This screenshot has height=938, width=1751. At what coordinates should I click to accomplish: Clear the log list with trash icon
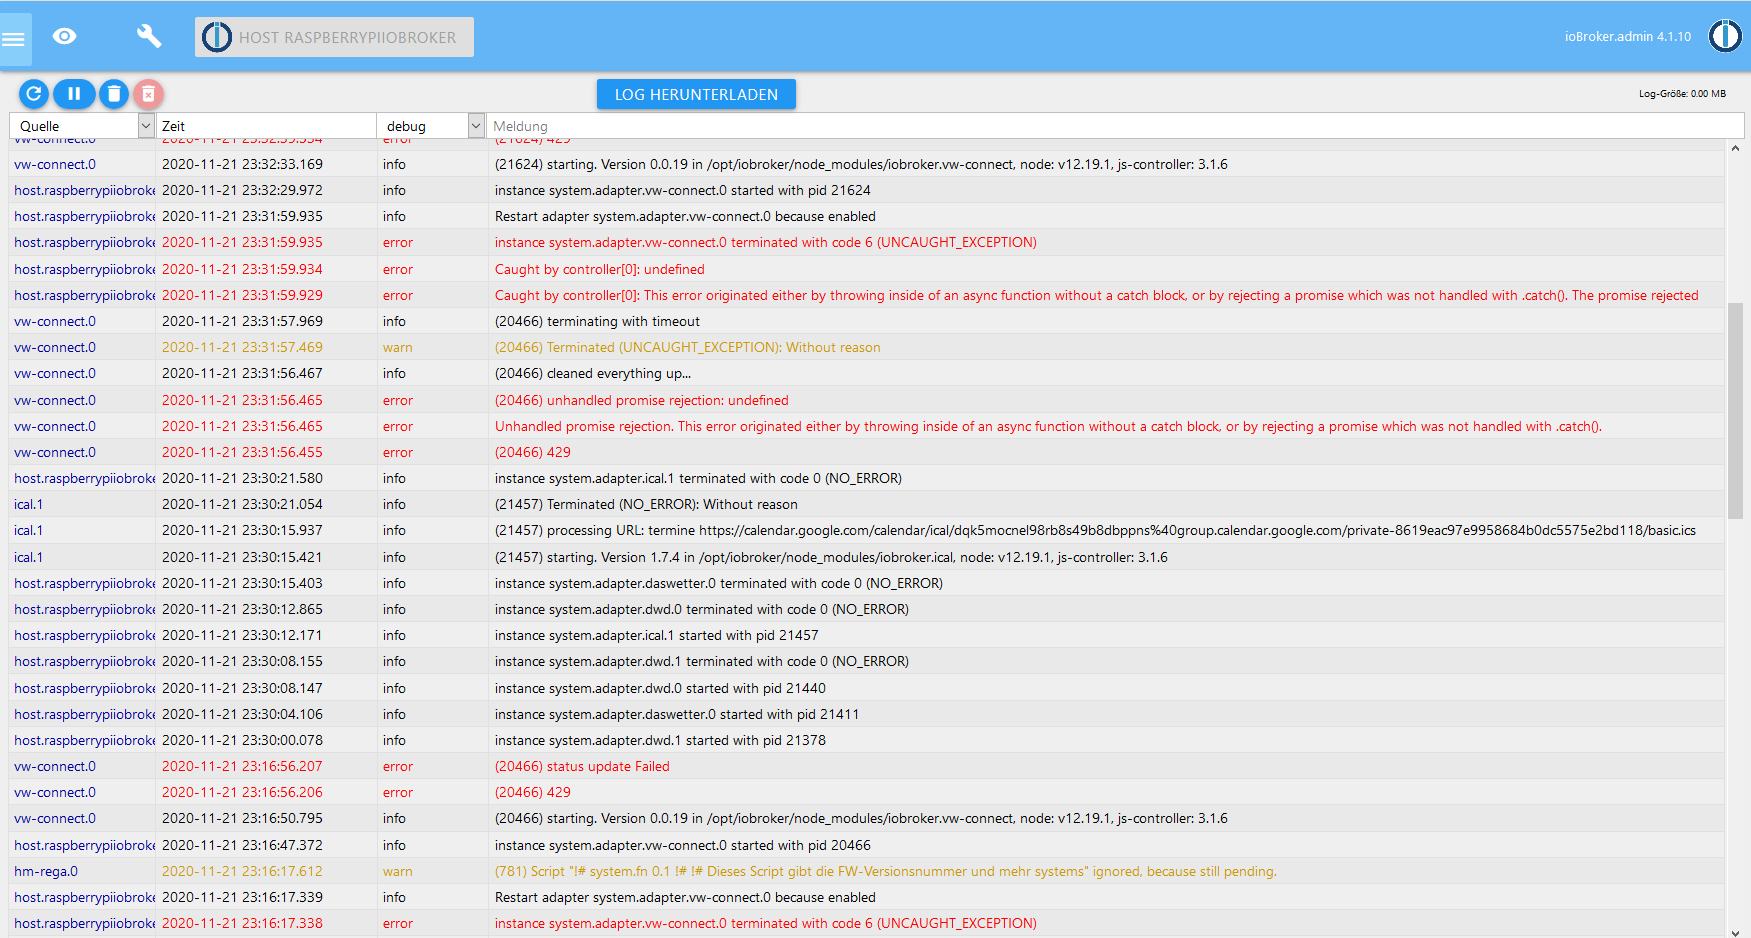click(114, 94)
